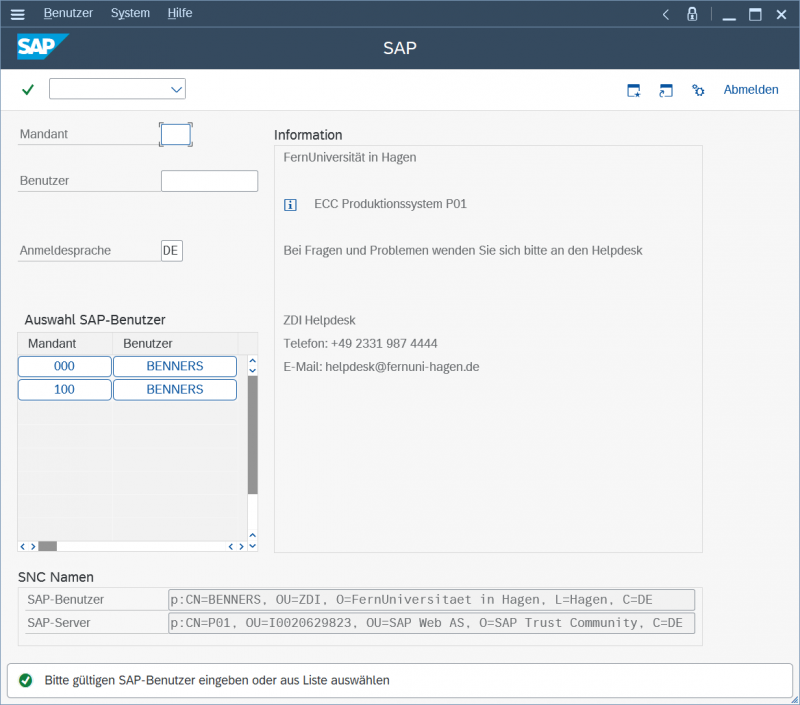Image resolution: width=800 pixels, height=705 pixels.
Task: Click the rightmost horizontal scroll-right arrow of user table
Action: click(242, 546)
